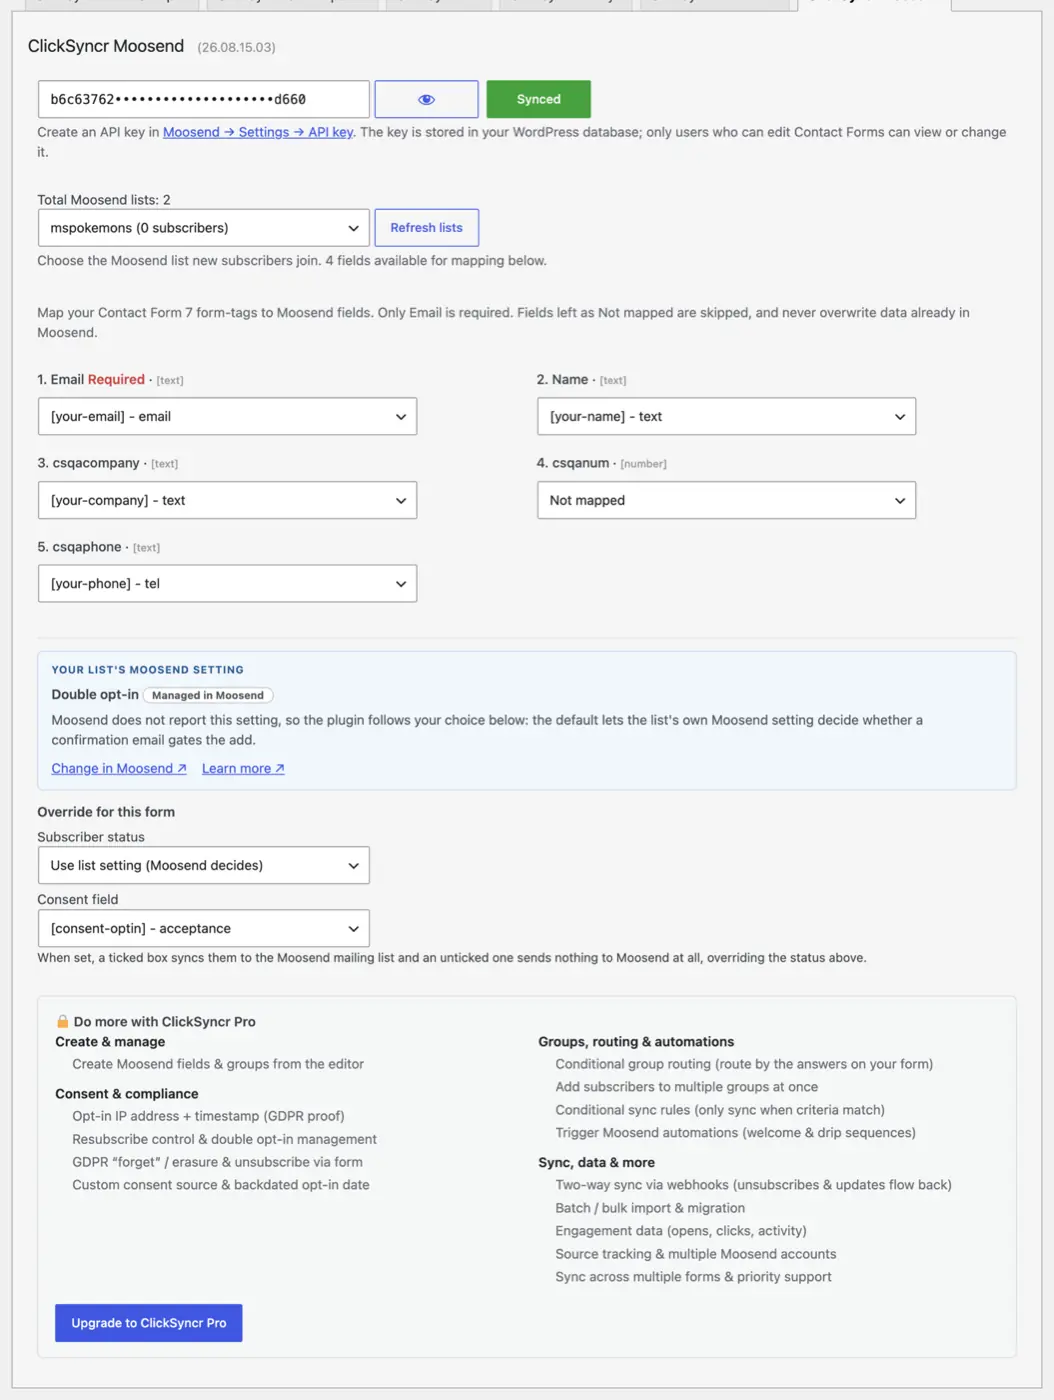
Task: Click the green Synced button
Action: [538, 99]
